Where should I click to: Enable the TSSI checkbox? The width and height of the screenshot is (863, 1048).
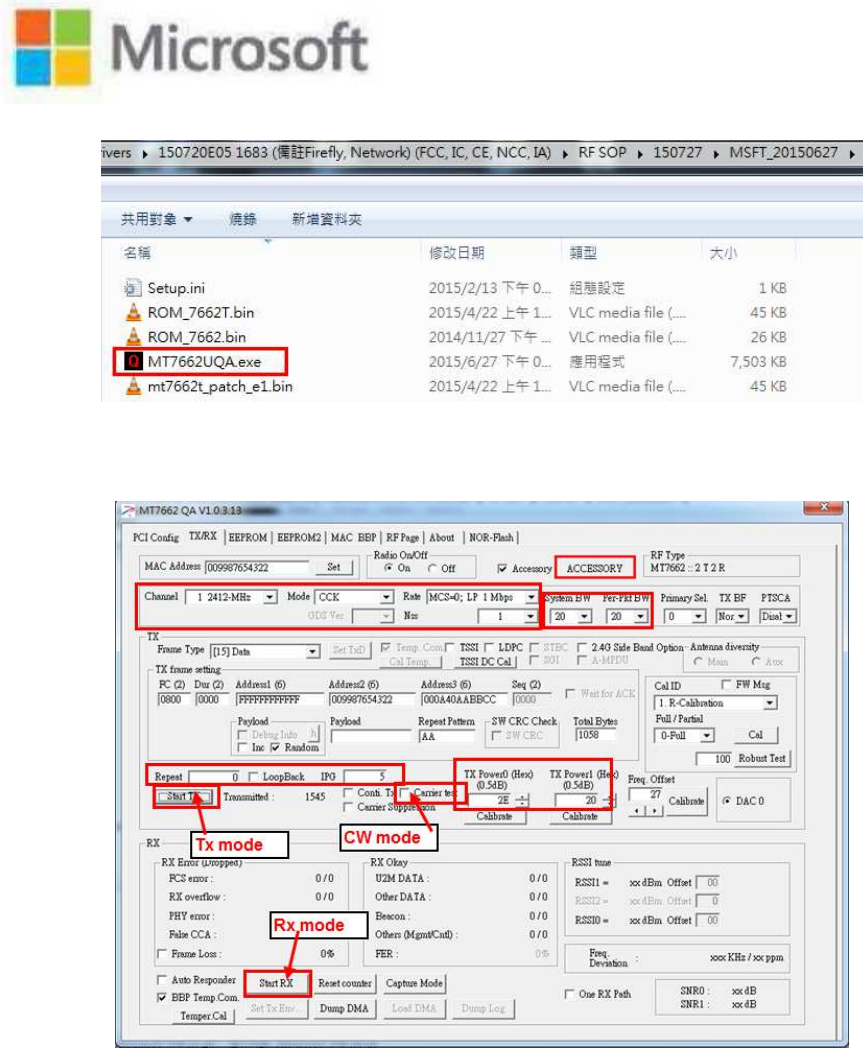[x=450, y=647]
